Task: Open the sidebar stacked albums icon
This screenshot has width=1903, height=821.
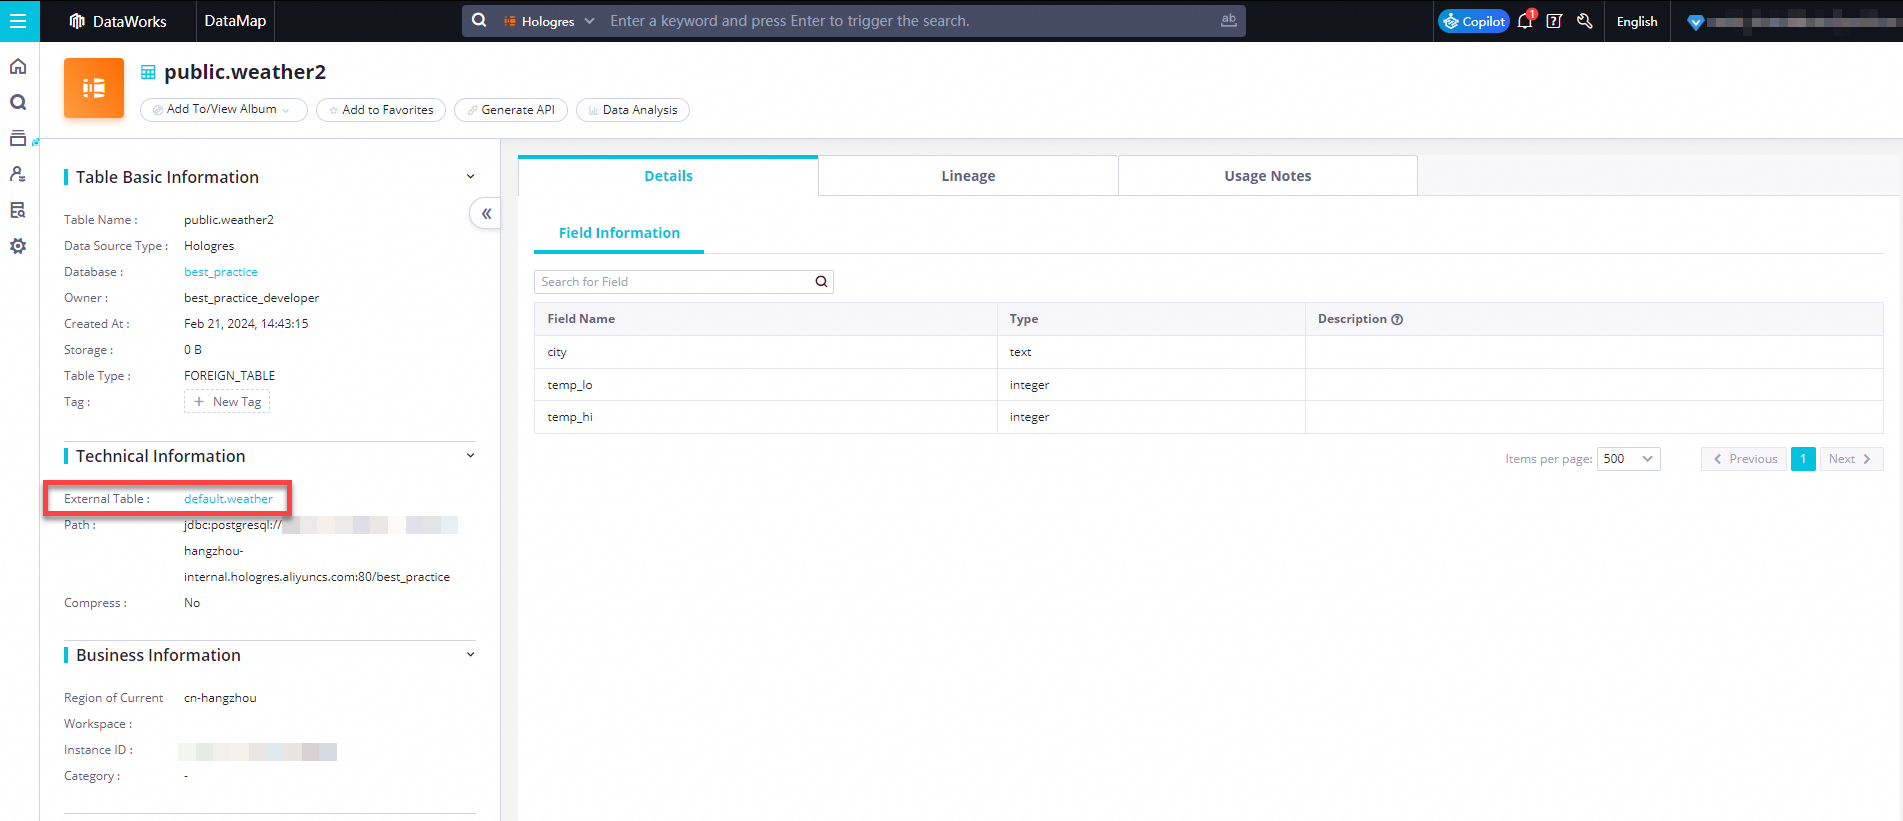Action: (18, 138)
